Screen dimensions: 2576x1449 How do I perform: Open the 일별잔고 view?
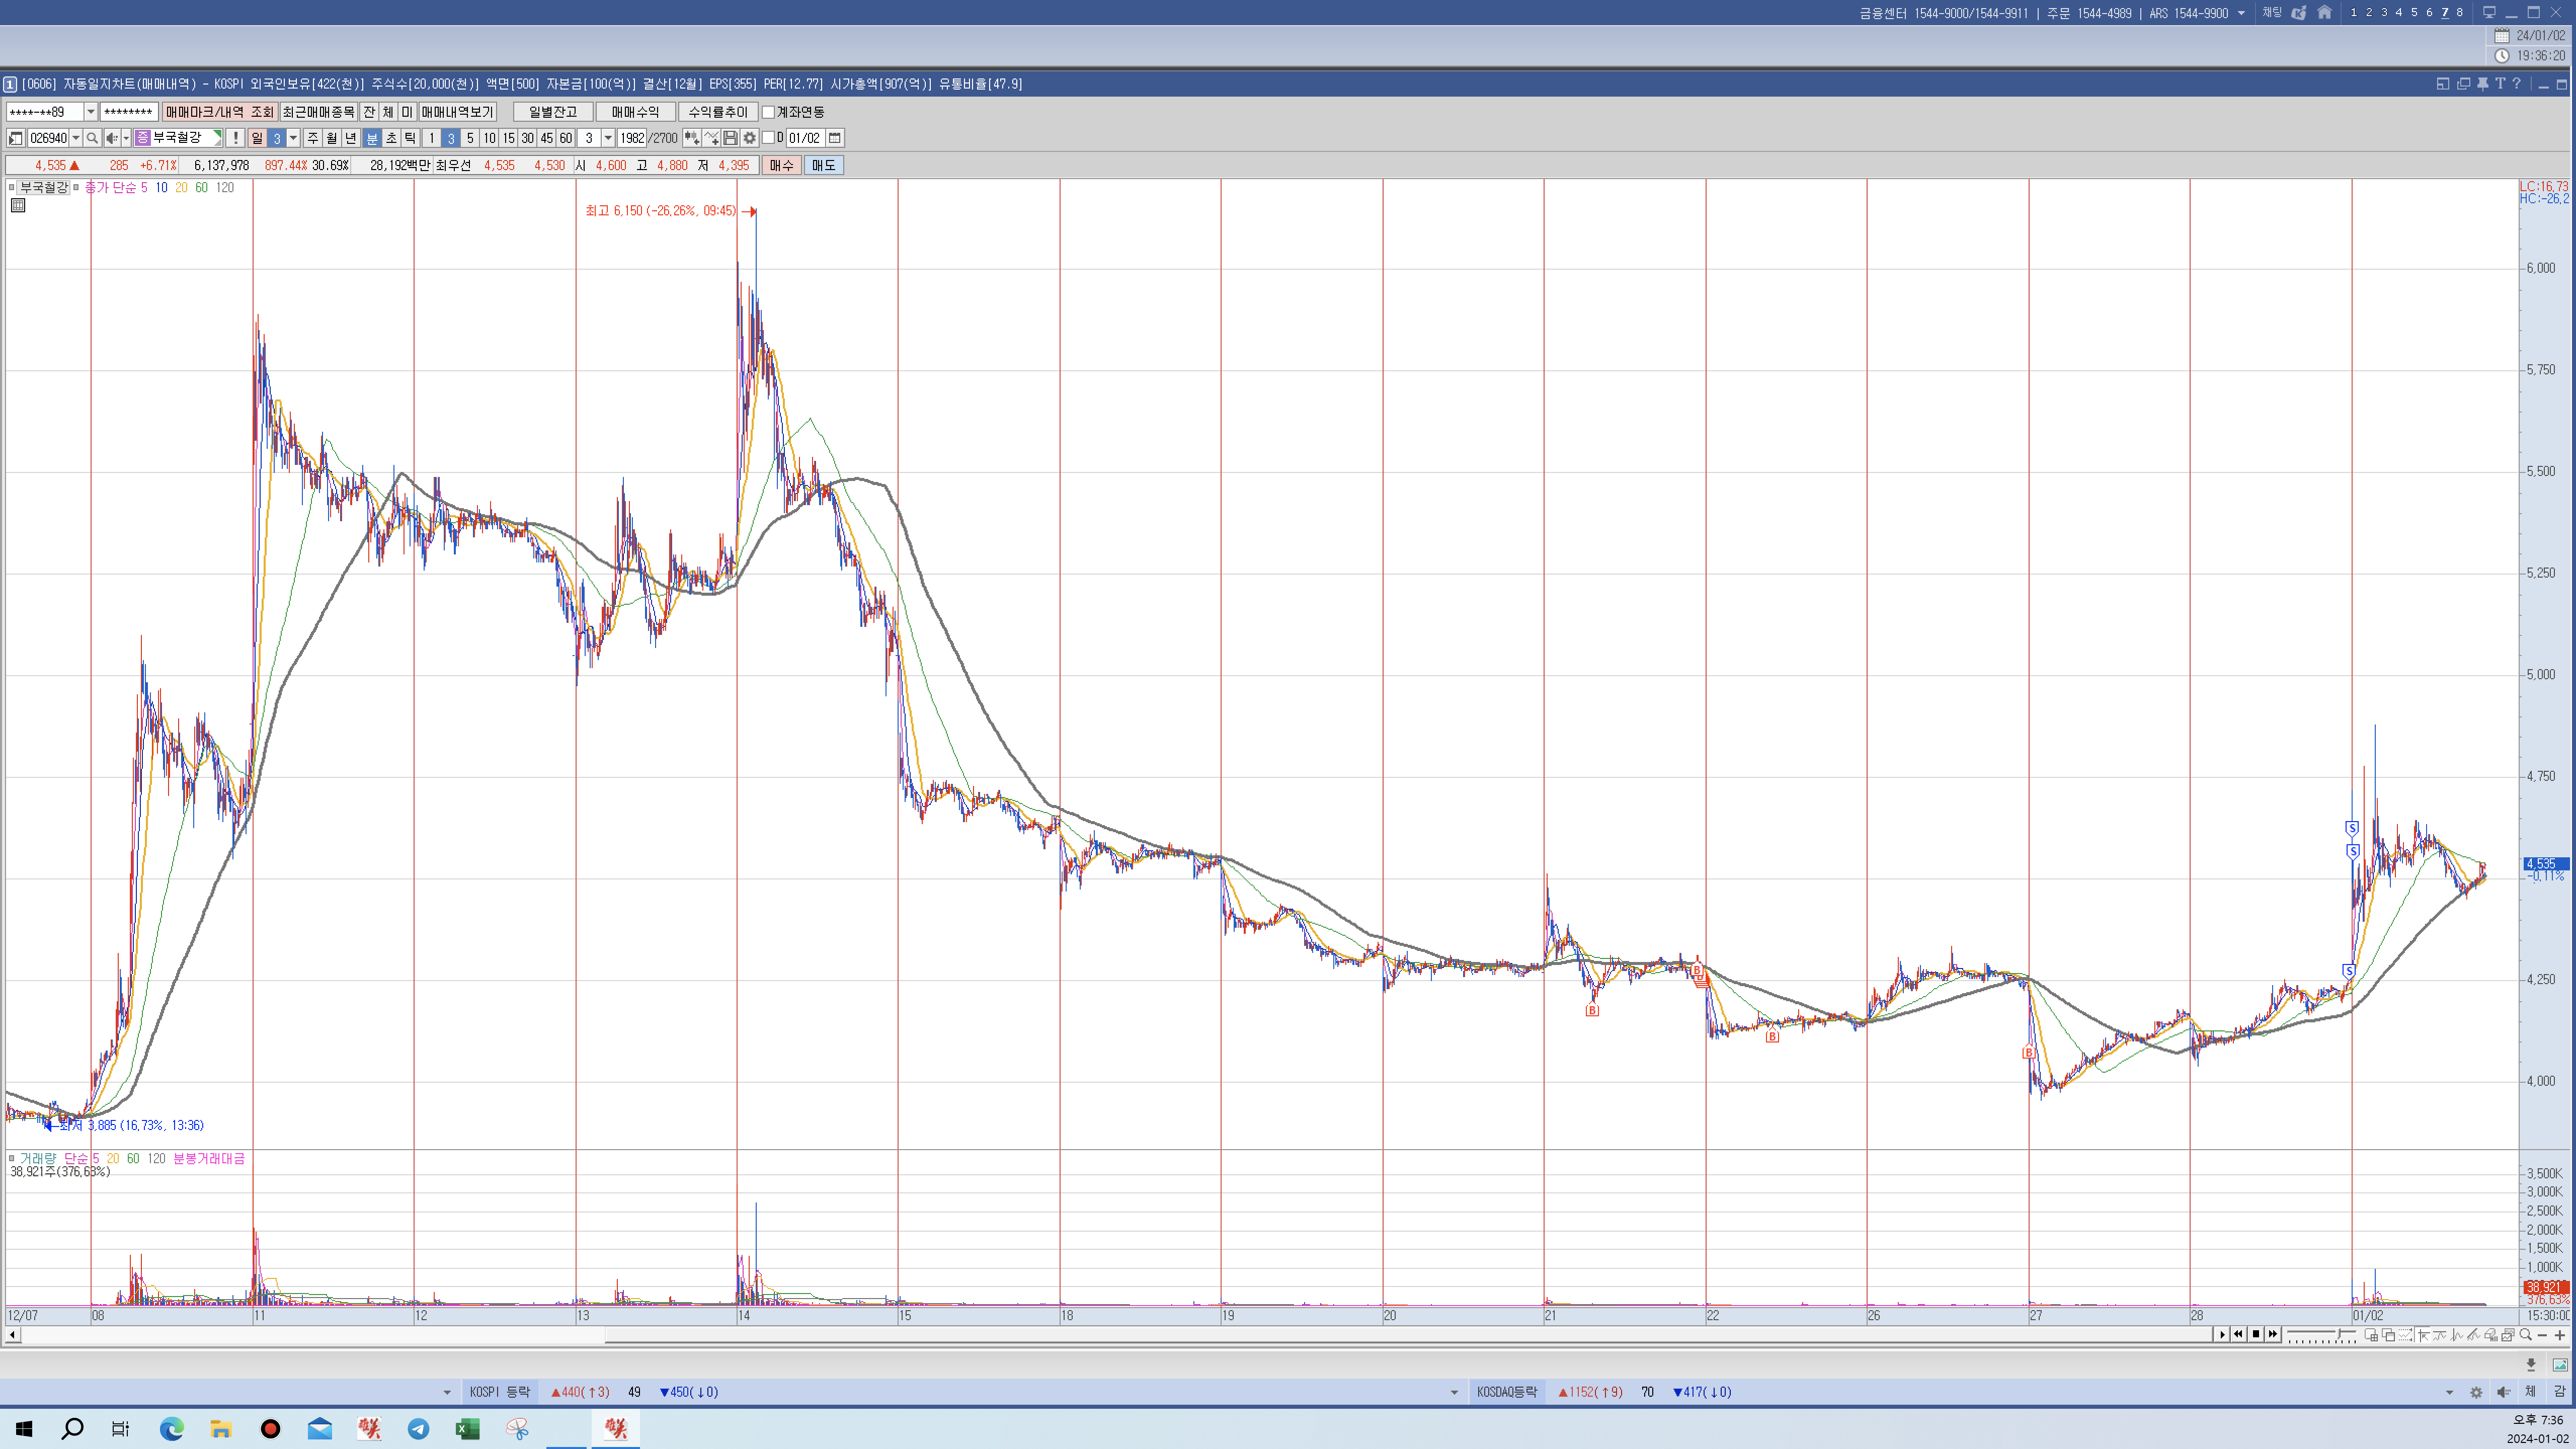click(x=553, y=112)
